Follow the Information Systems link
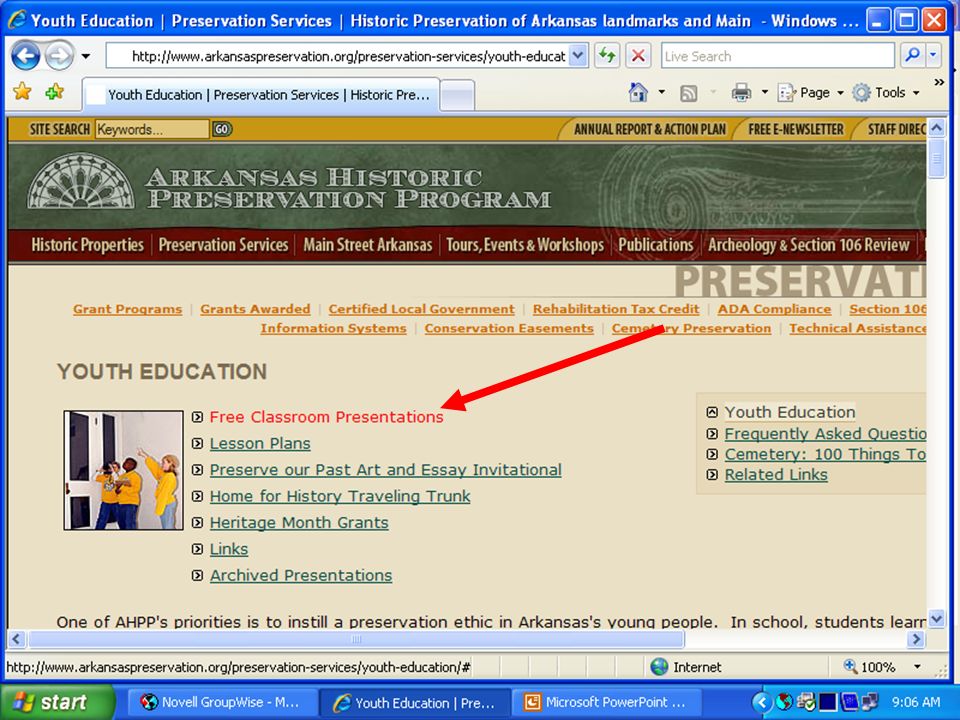Viewport: 960px width, 720px height. [333, 328]
